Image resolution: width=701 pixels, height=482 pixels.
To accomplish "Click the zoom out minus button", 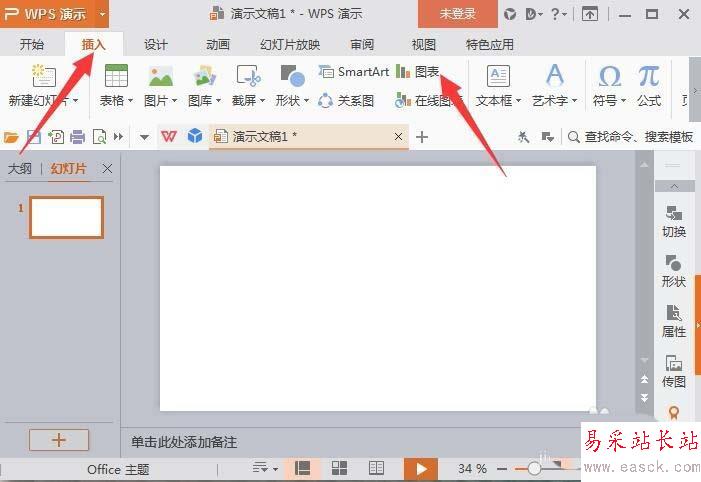I will pyautogui.click(x=502, y=469).
